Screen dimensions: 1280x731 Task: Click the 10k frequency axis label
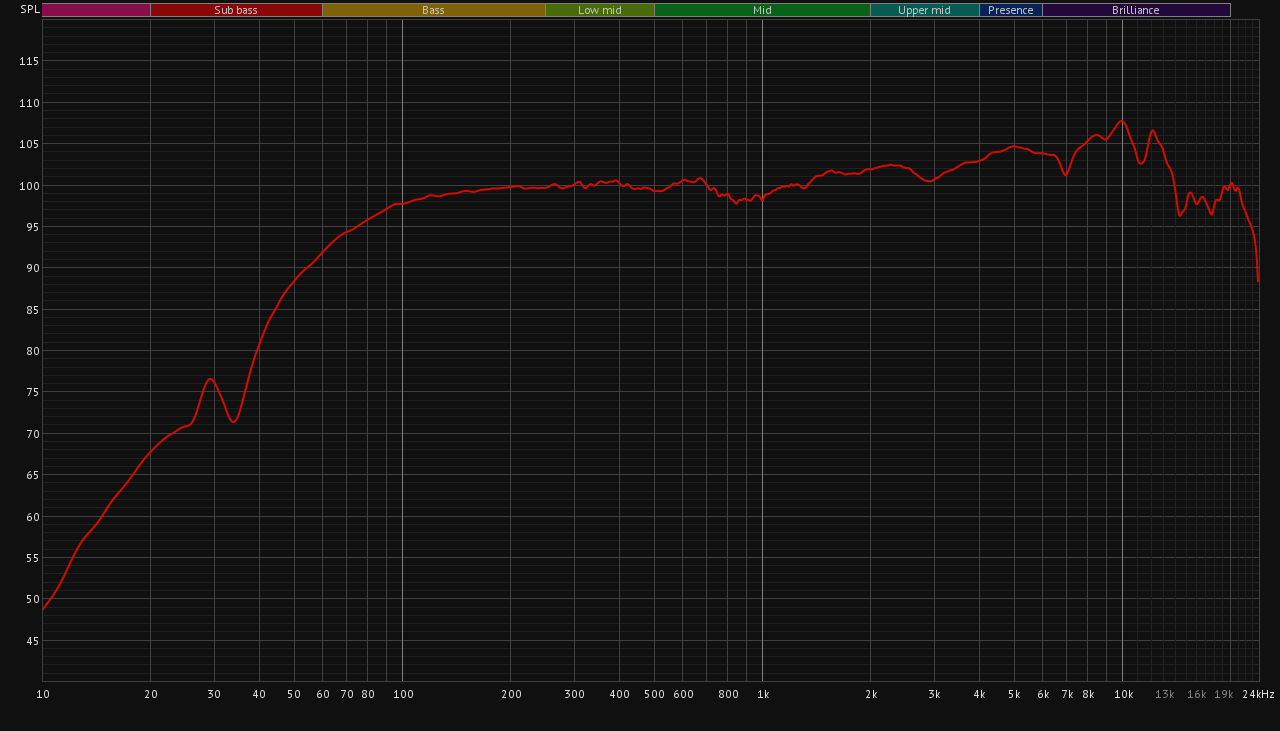pyautogui.click(x=1123, y=694)
